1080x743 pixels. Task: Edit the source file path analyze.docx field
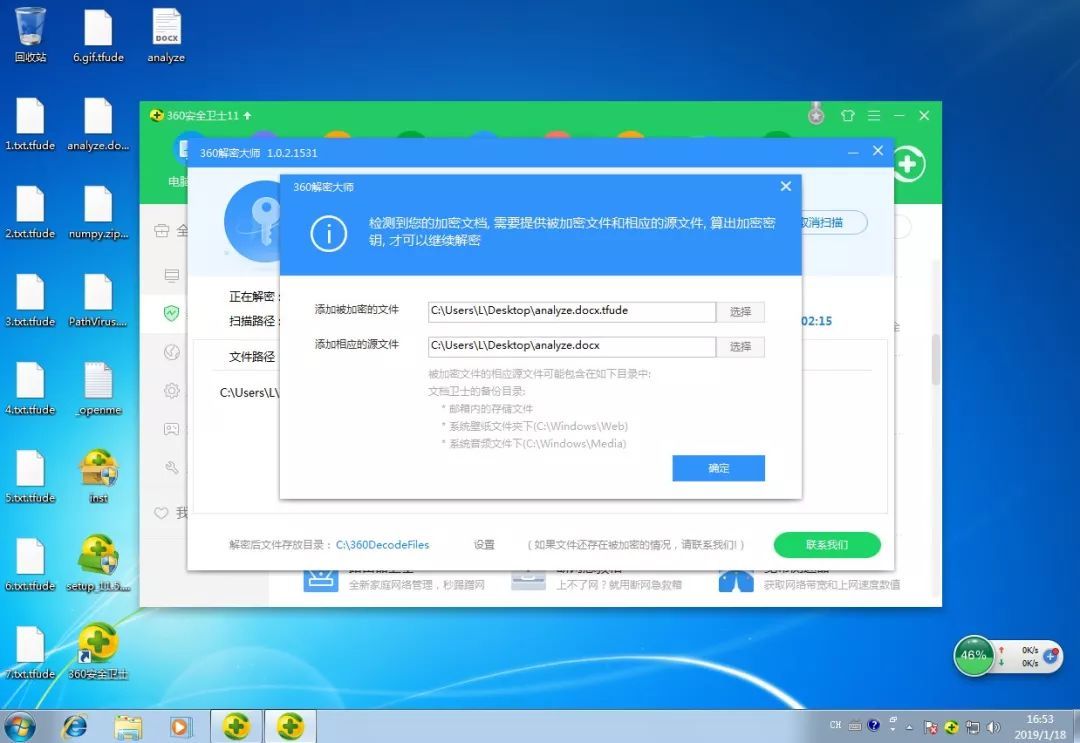572,346
